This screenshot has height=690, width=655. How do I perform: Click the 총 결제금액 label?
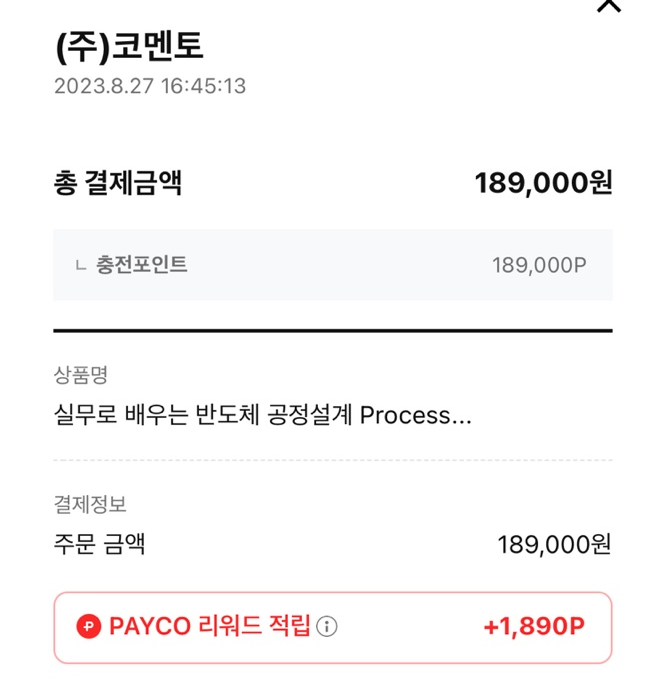117,183
